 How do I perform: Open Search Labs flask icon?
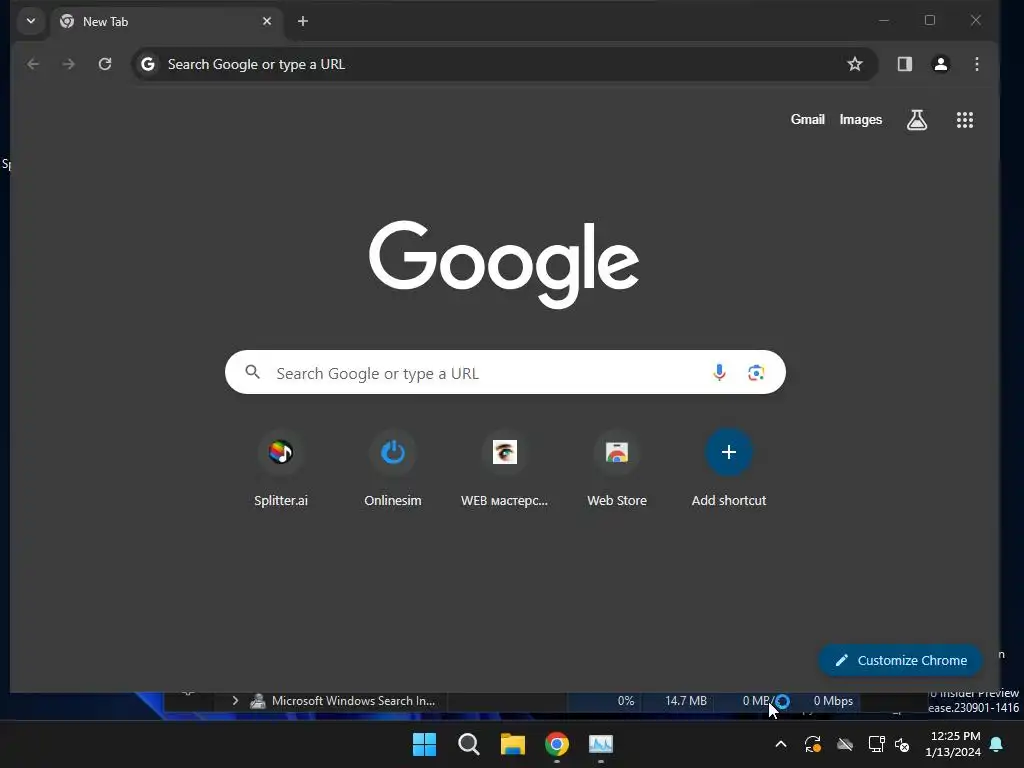[917, 120]
